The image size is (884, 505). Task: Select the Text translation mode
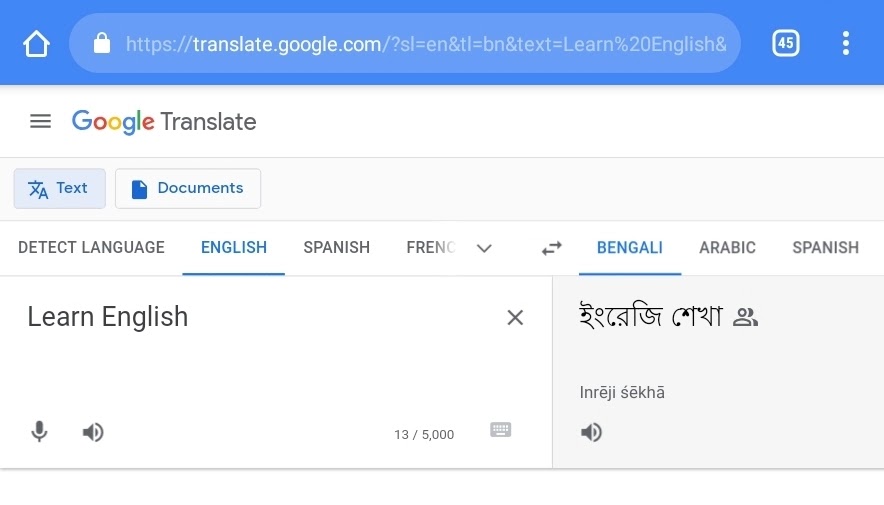coord(59,189)
